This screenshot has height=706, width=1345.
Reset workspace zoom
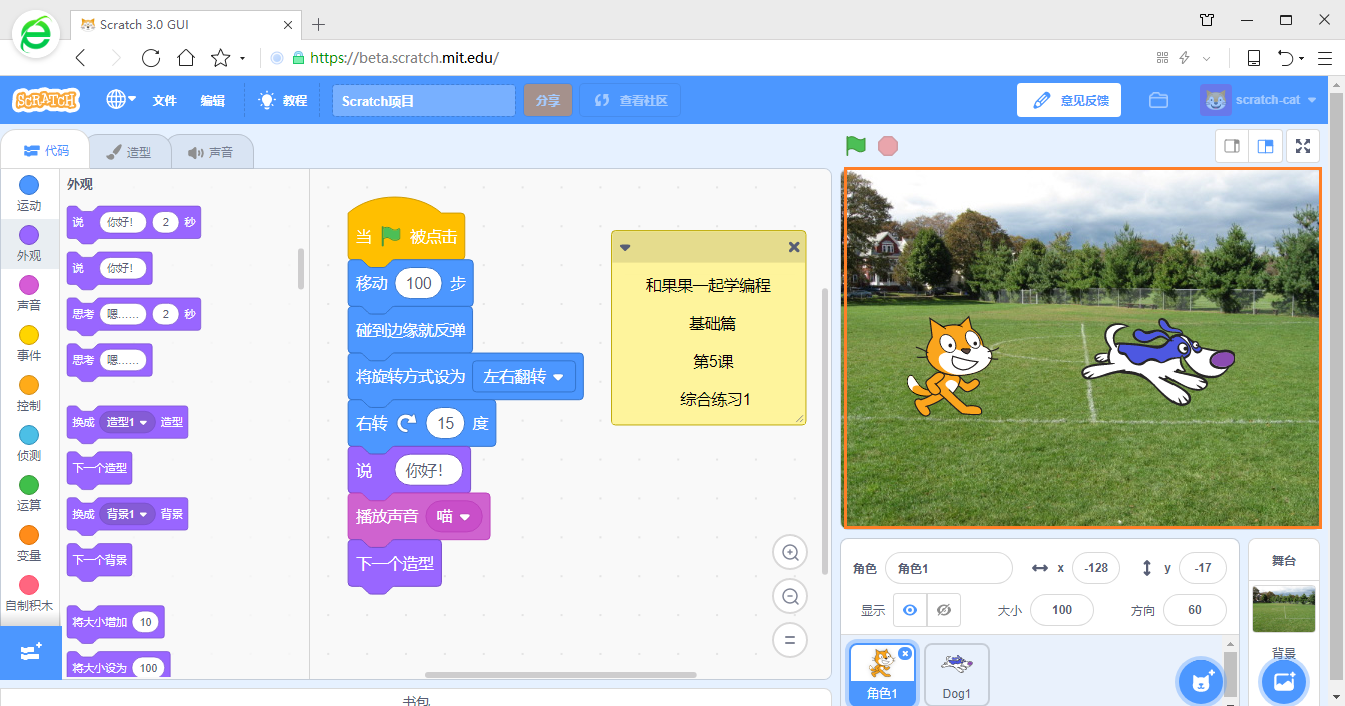[790, 641]
